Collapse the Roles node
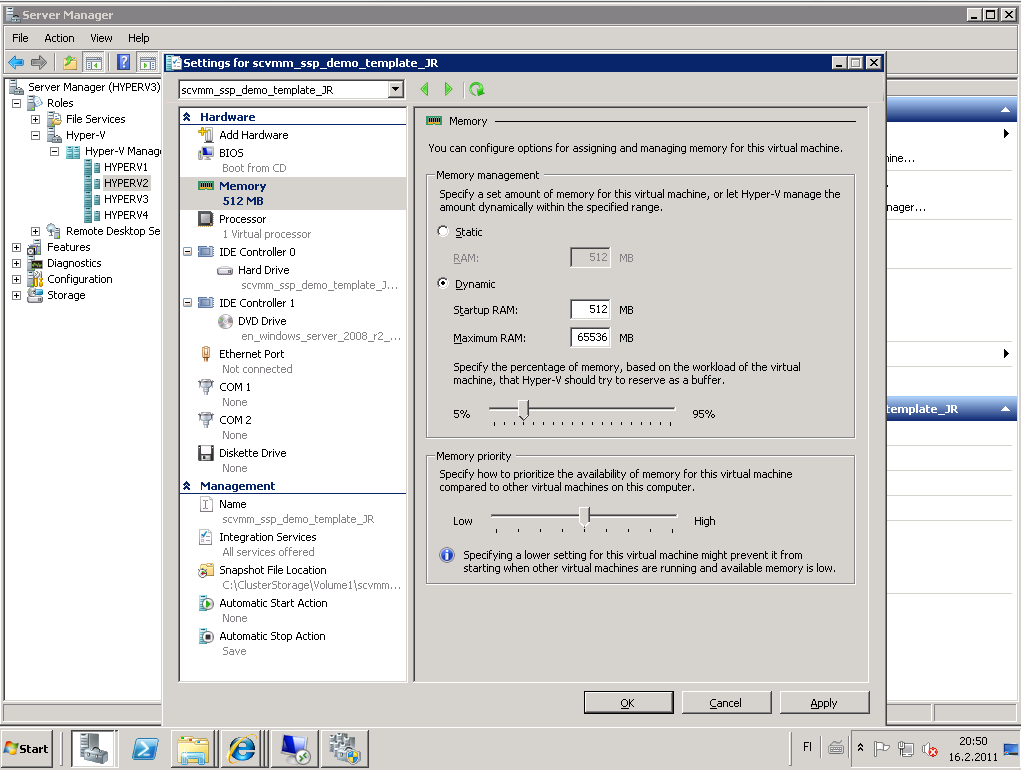Screen dimensions: 1021x770 [x=17, y=103]
